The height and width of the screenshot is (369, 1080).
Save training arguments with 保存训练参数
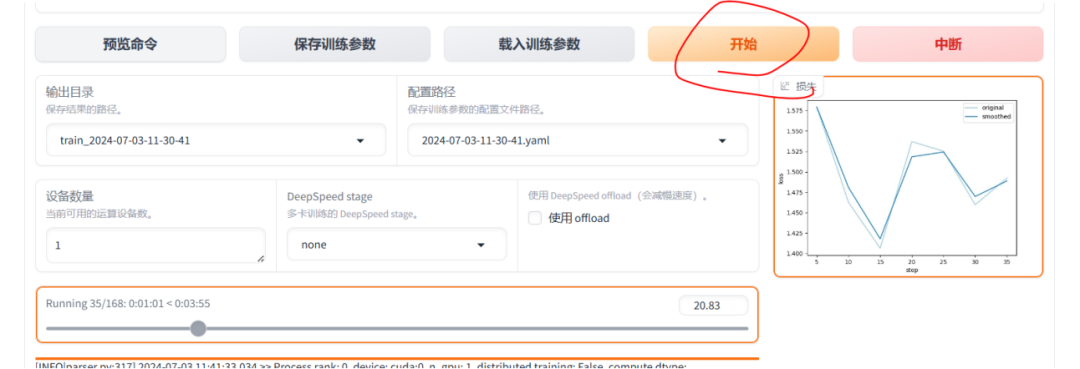(335, 45)
